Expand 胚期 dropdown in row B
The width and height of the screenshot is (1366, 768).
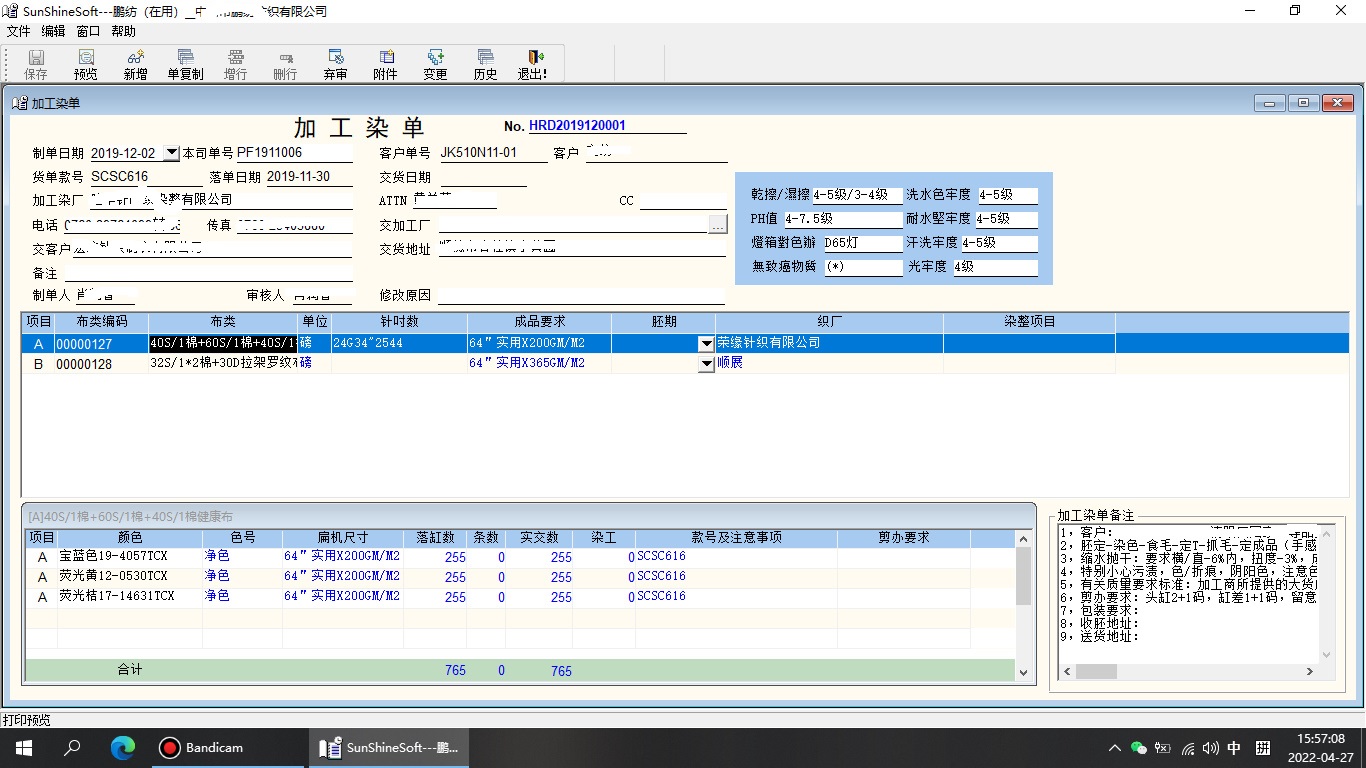pyautogui.click(x=707, y=365)
